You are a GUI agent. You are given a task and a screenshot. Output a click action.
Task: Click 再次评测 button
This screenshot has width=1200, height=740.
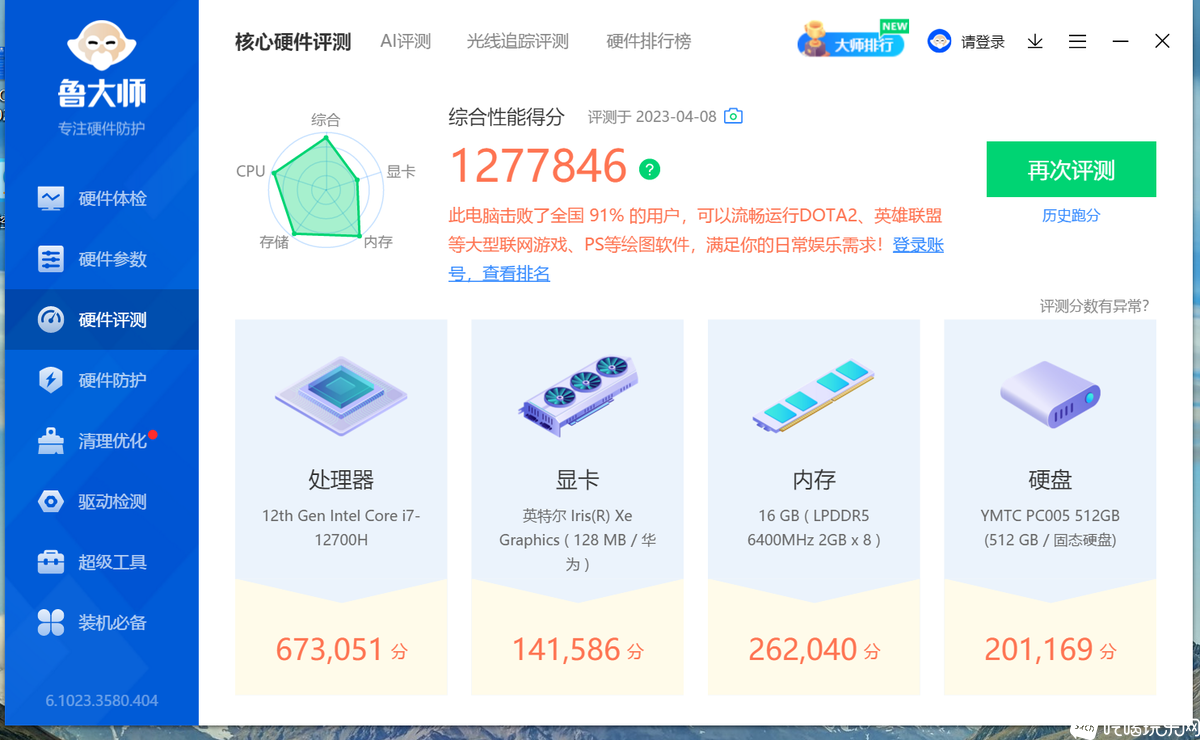tap(1071, 170)
